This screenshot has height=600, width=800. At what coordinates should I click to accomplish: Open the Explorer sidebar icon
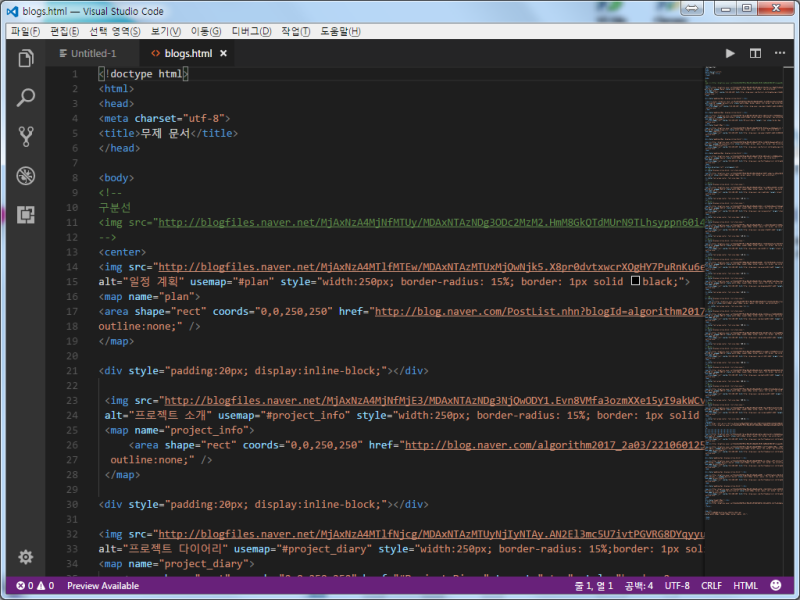click(25, 58)
